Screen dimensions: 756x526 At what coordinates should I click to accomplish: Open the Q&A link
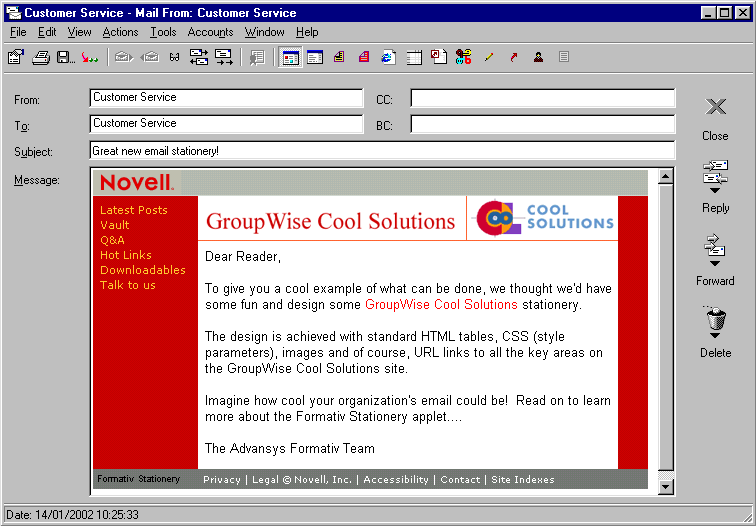pyautogui.click(x=112, y=240)
